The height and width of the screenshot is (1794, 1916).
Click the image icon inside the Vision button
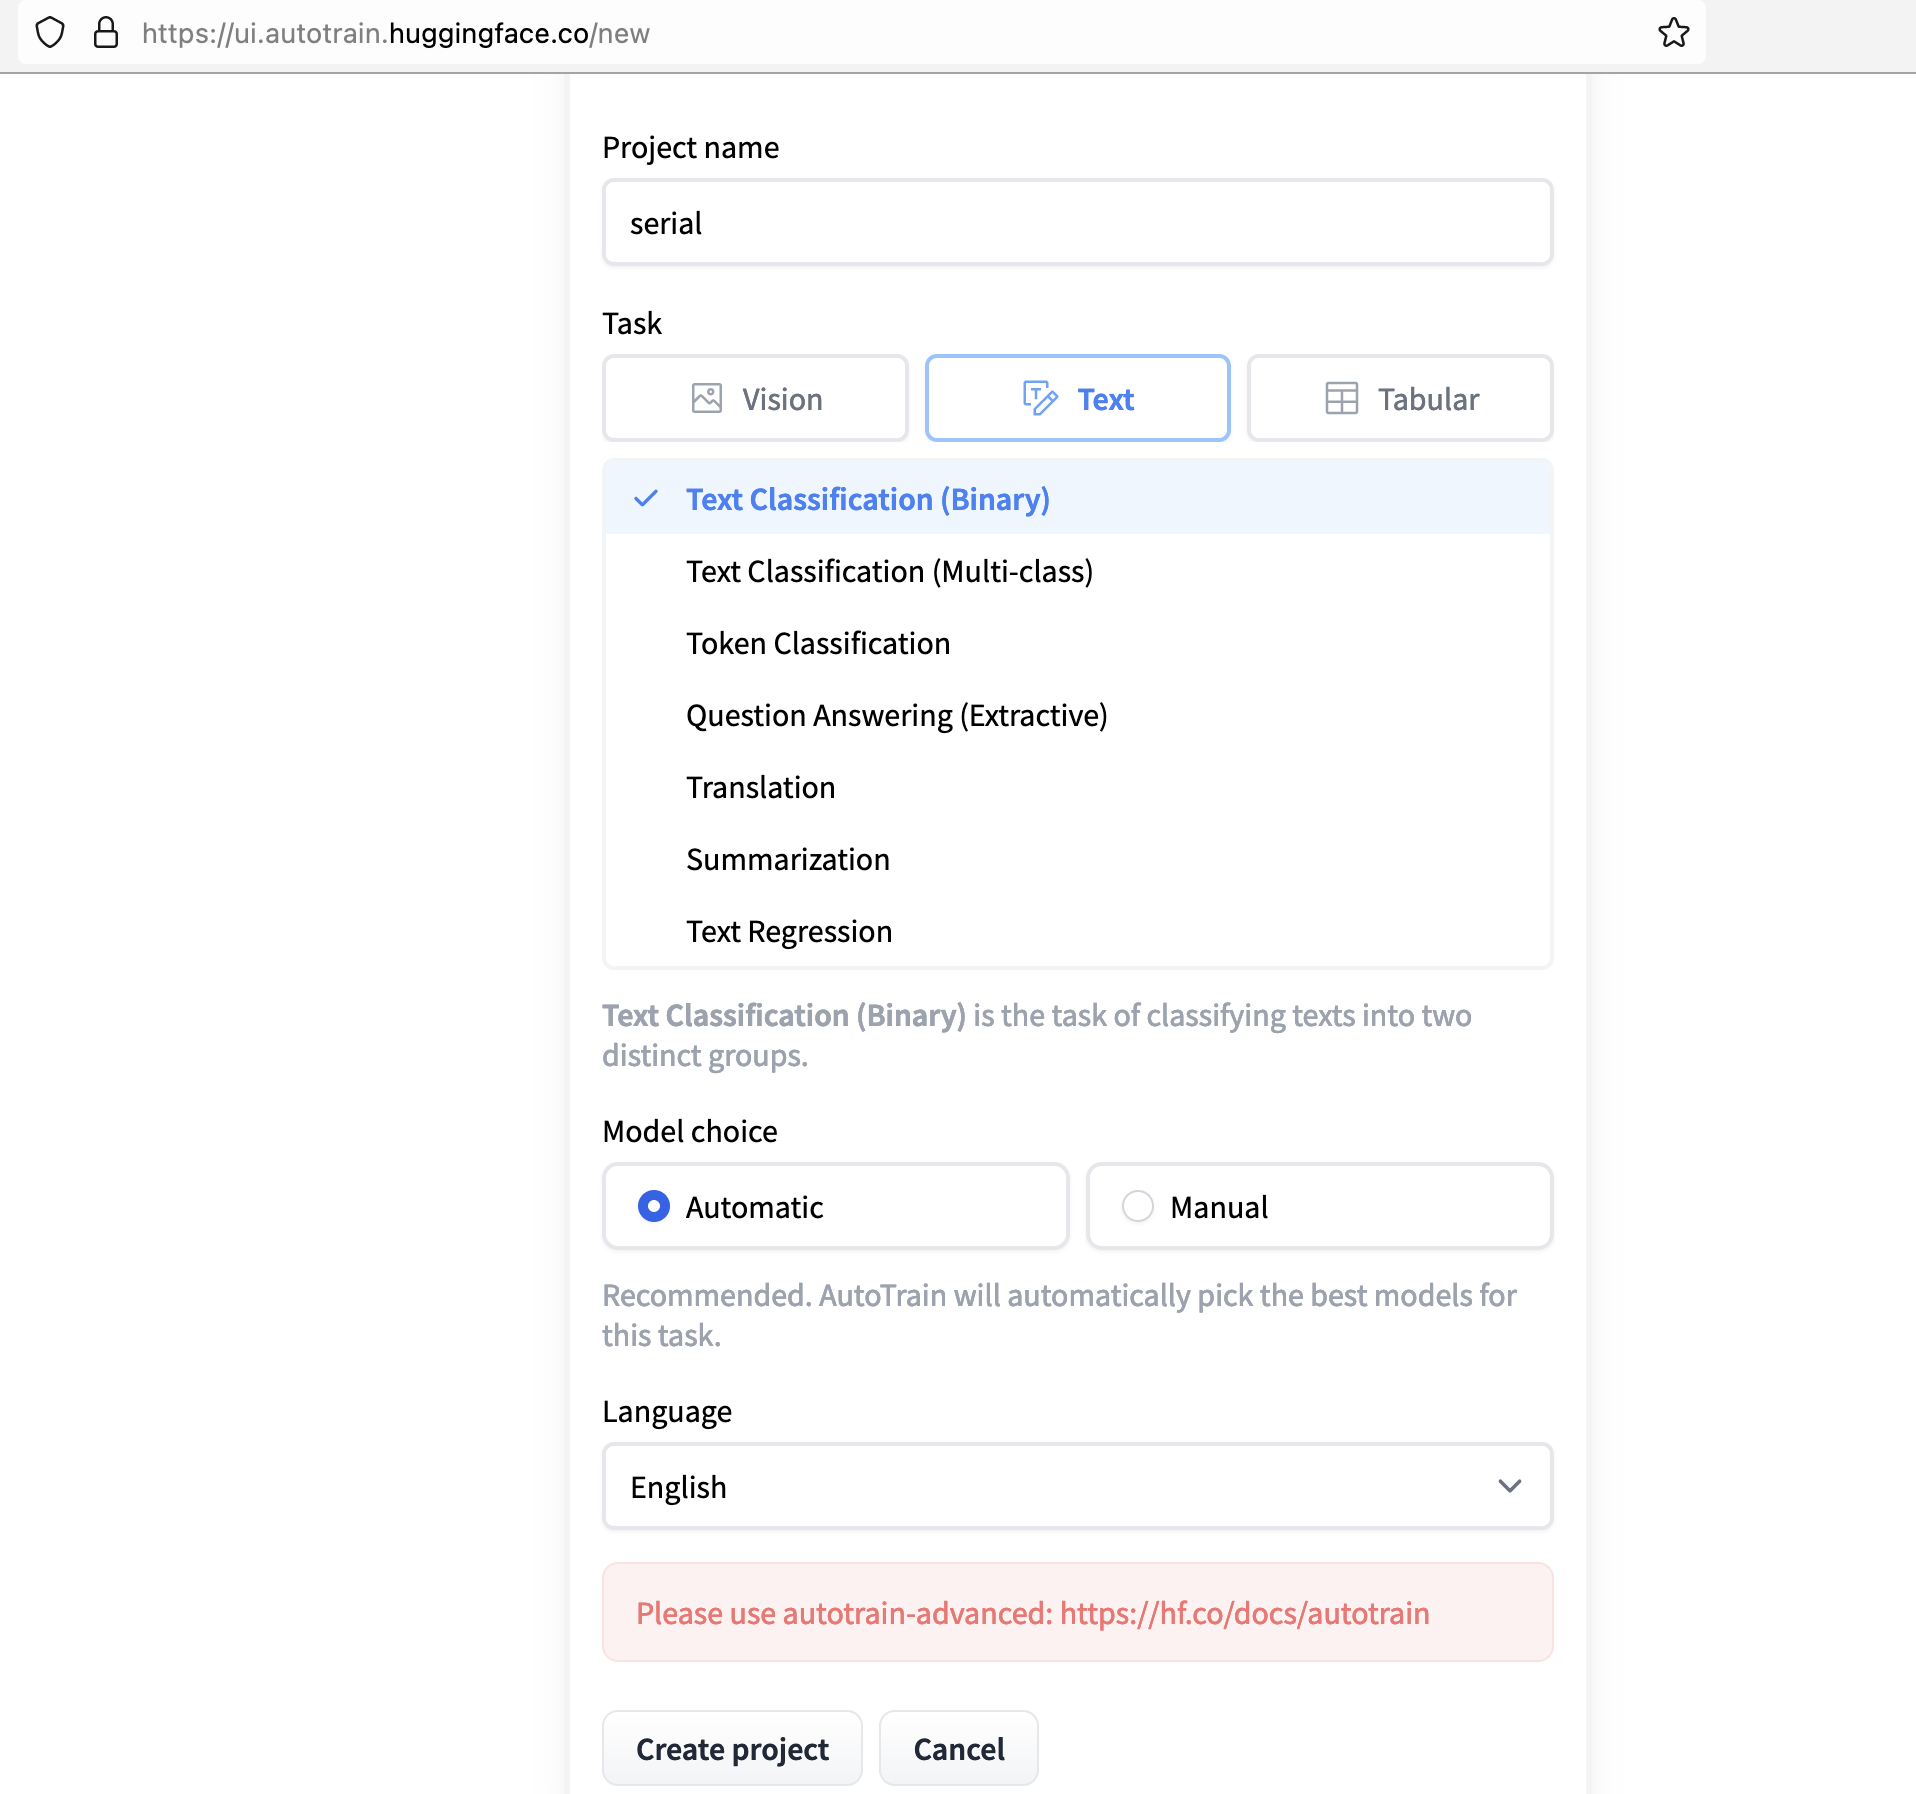click(708, 398)
